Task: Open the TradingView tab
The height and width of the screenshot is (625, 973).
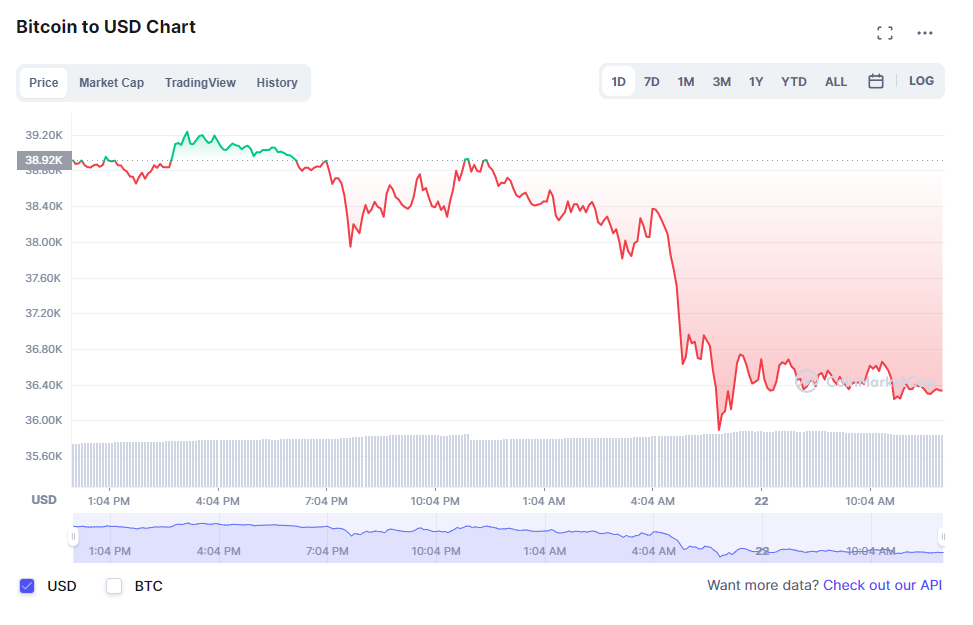Action: pyautogui.click(x=200, y=83)
